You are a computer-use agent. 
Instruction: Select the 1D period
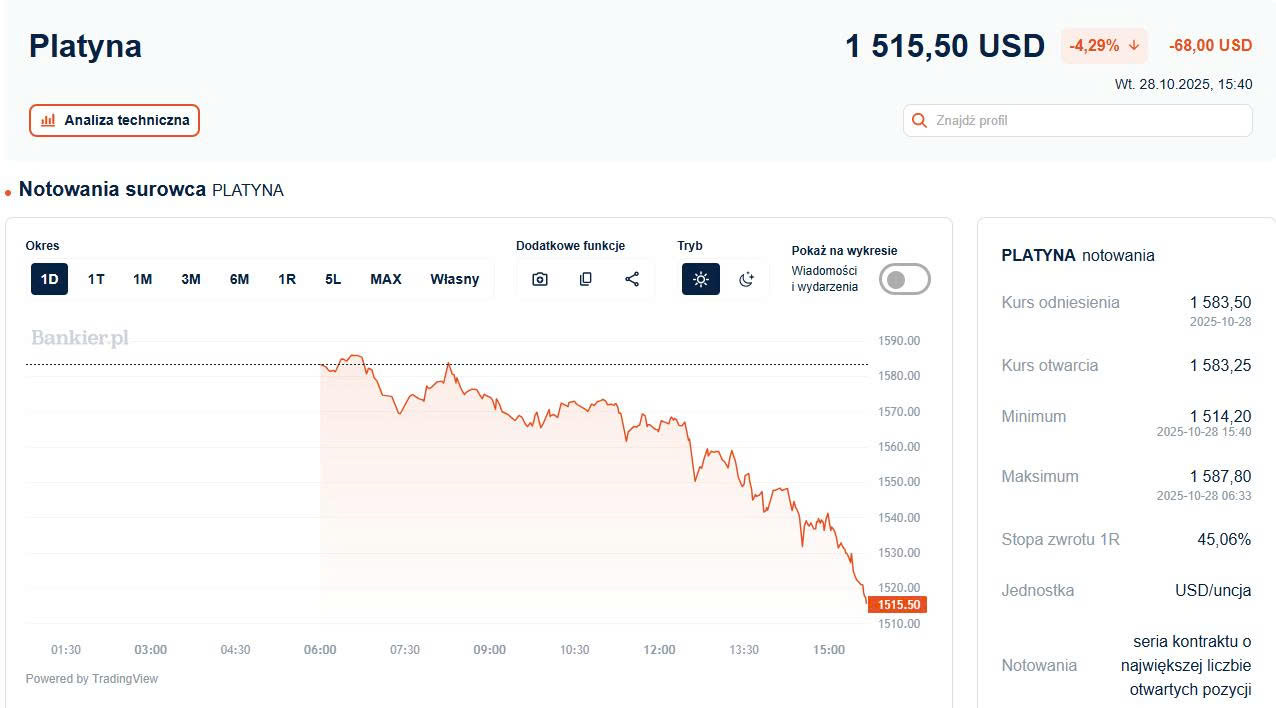pyautogui.click(x=49, y=279)
